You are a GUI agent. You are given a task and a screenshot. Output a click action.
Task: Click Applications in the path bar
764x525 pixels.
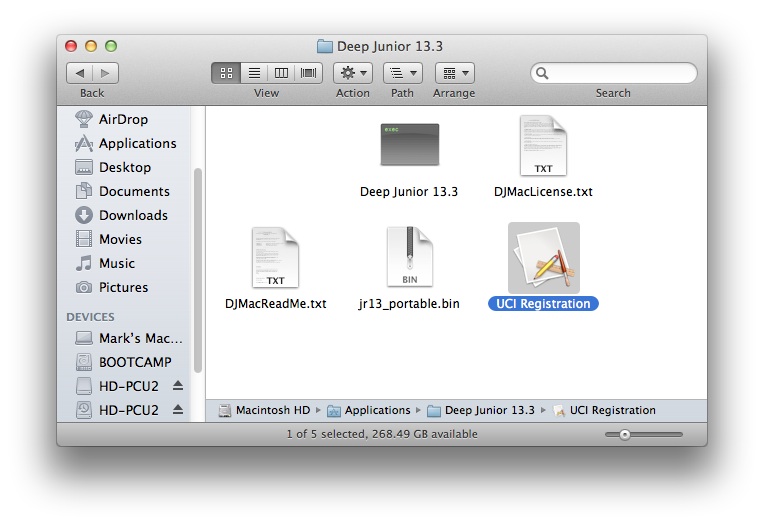click(x=377, y=410)
